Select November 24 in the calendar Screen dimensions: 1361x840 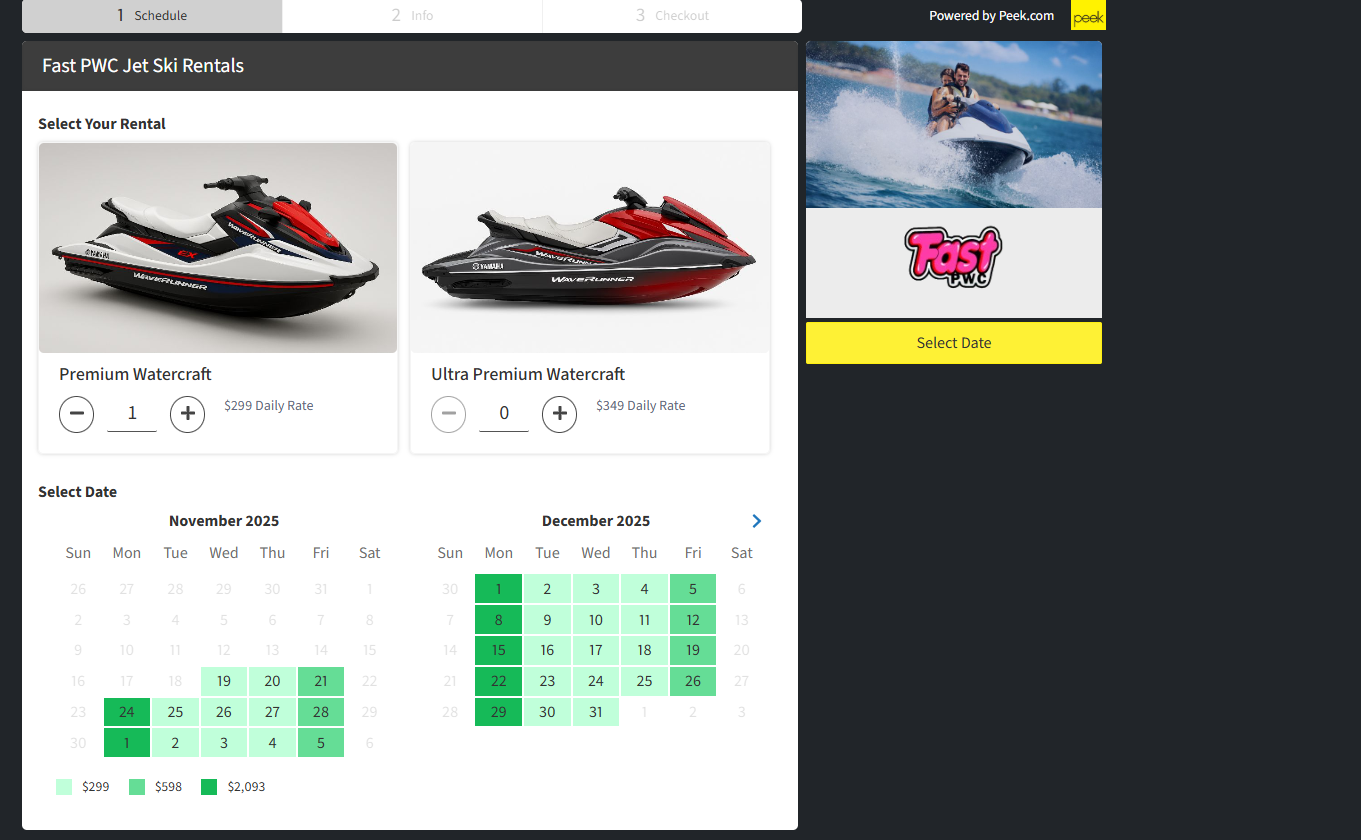[x=127, y=712]
